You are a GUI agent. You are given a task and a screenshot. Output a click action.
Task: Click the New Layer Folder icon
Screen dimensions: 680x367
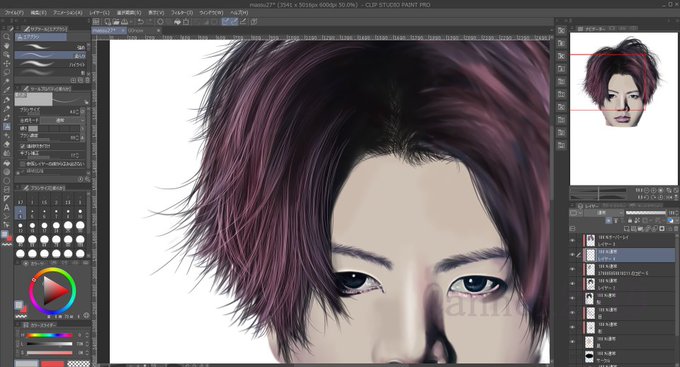(x=640, y=228)
